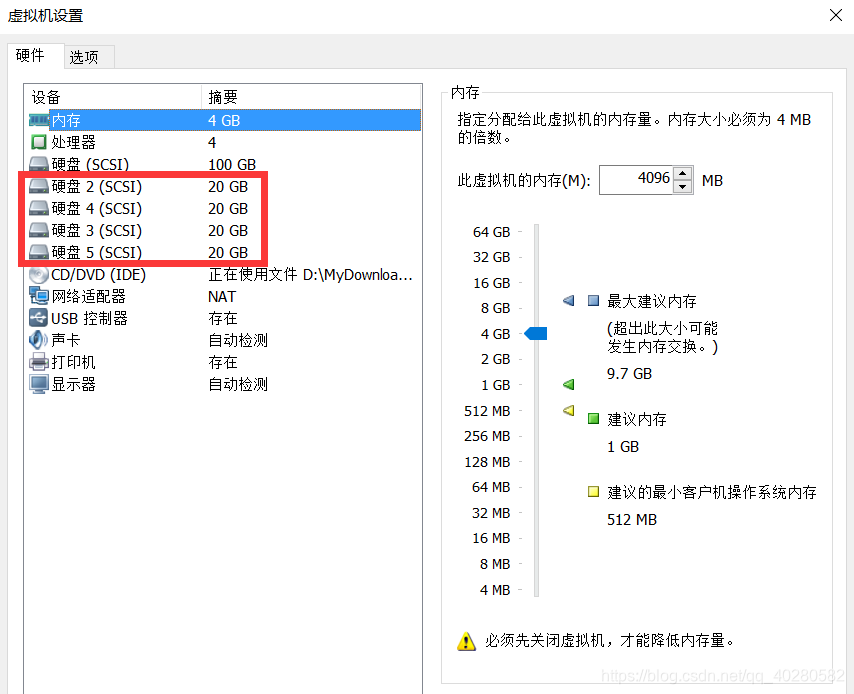This screenshot has height=694, width=854.
Task: Select the 硬盘 (SCSI) 100 GB row
Action: tap(224, 164)
